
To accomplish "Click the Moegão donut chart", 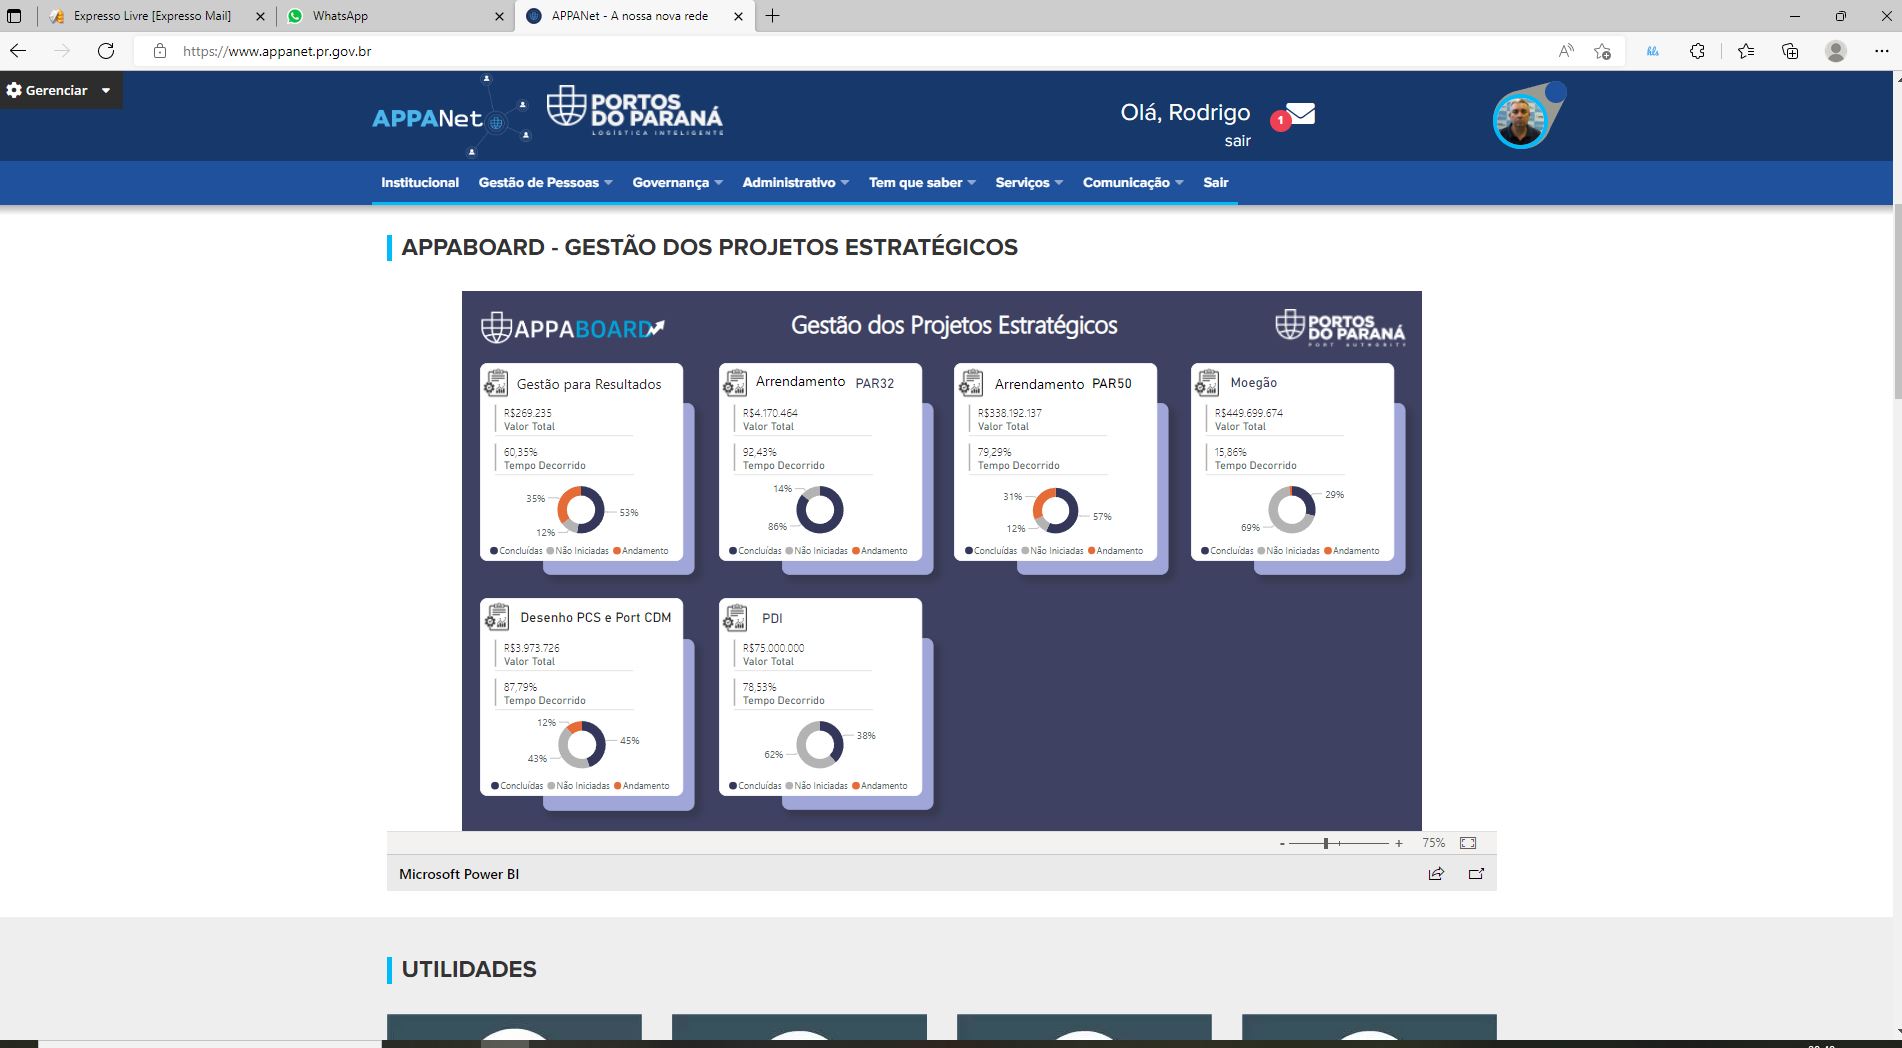I will pyautogui.click(x=1291, y=509).
